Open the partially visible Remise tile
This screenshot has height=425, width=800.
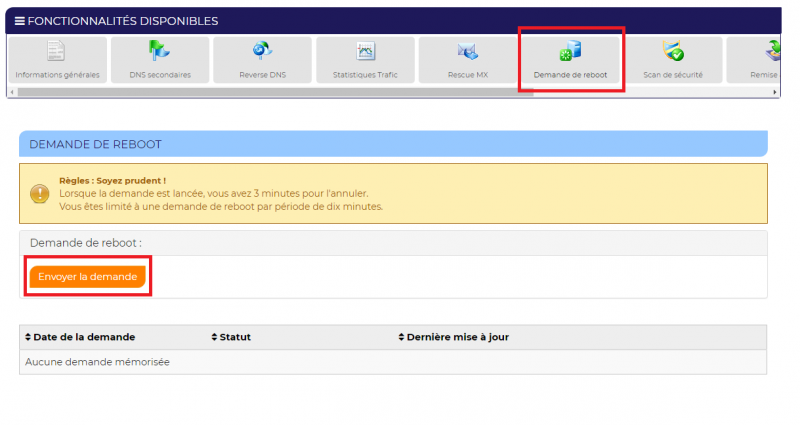(x=754, y=60)
